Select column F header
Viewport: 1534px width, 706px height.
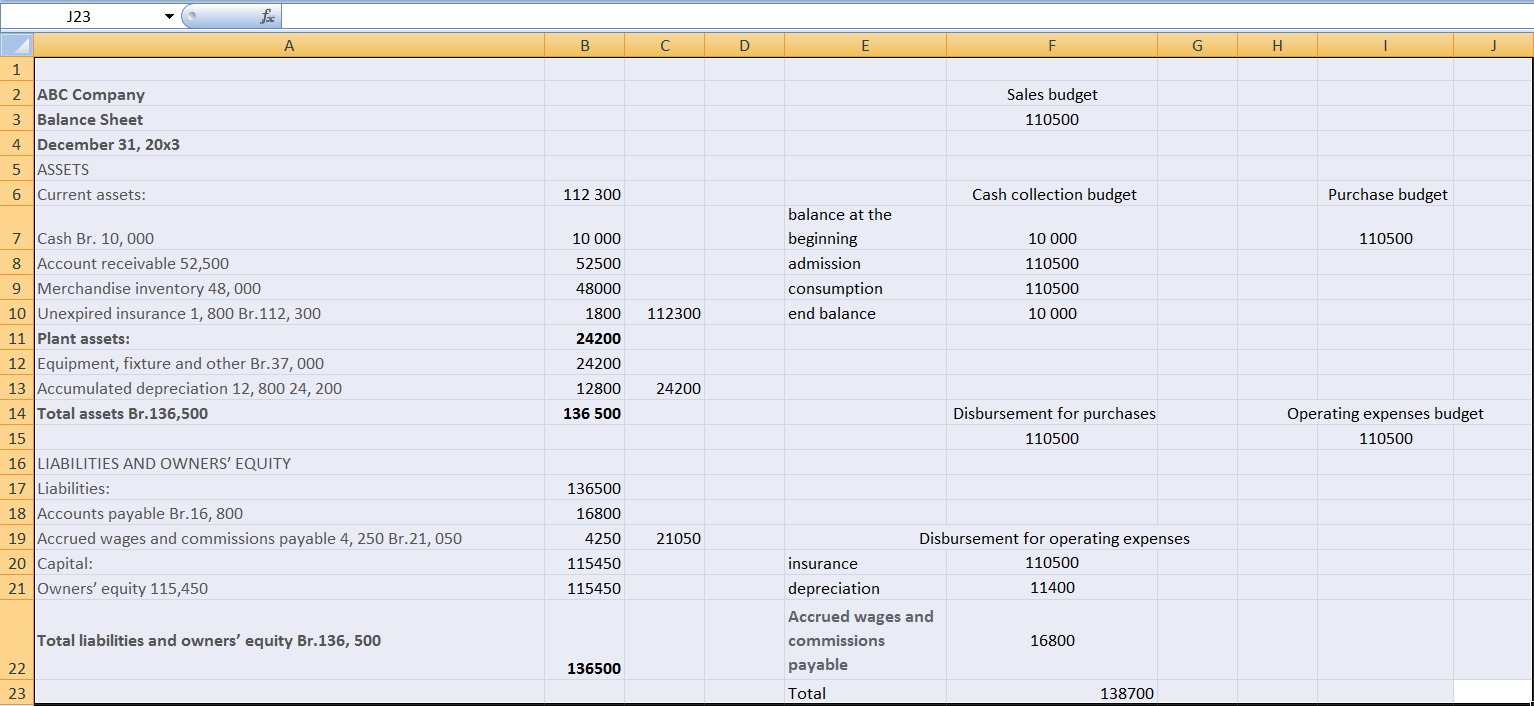tap(1051, 45)
